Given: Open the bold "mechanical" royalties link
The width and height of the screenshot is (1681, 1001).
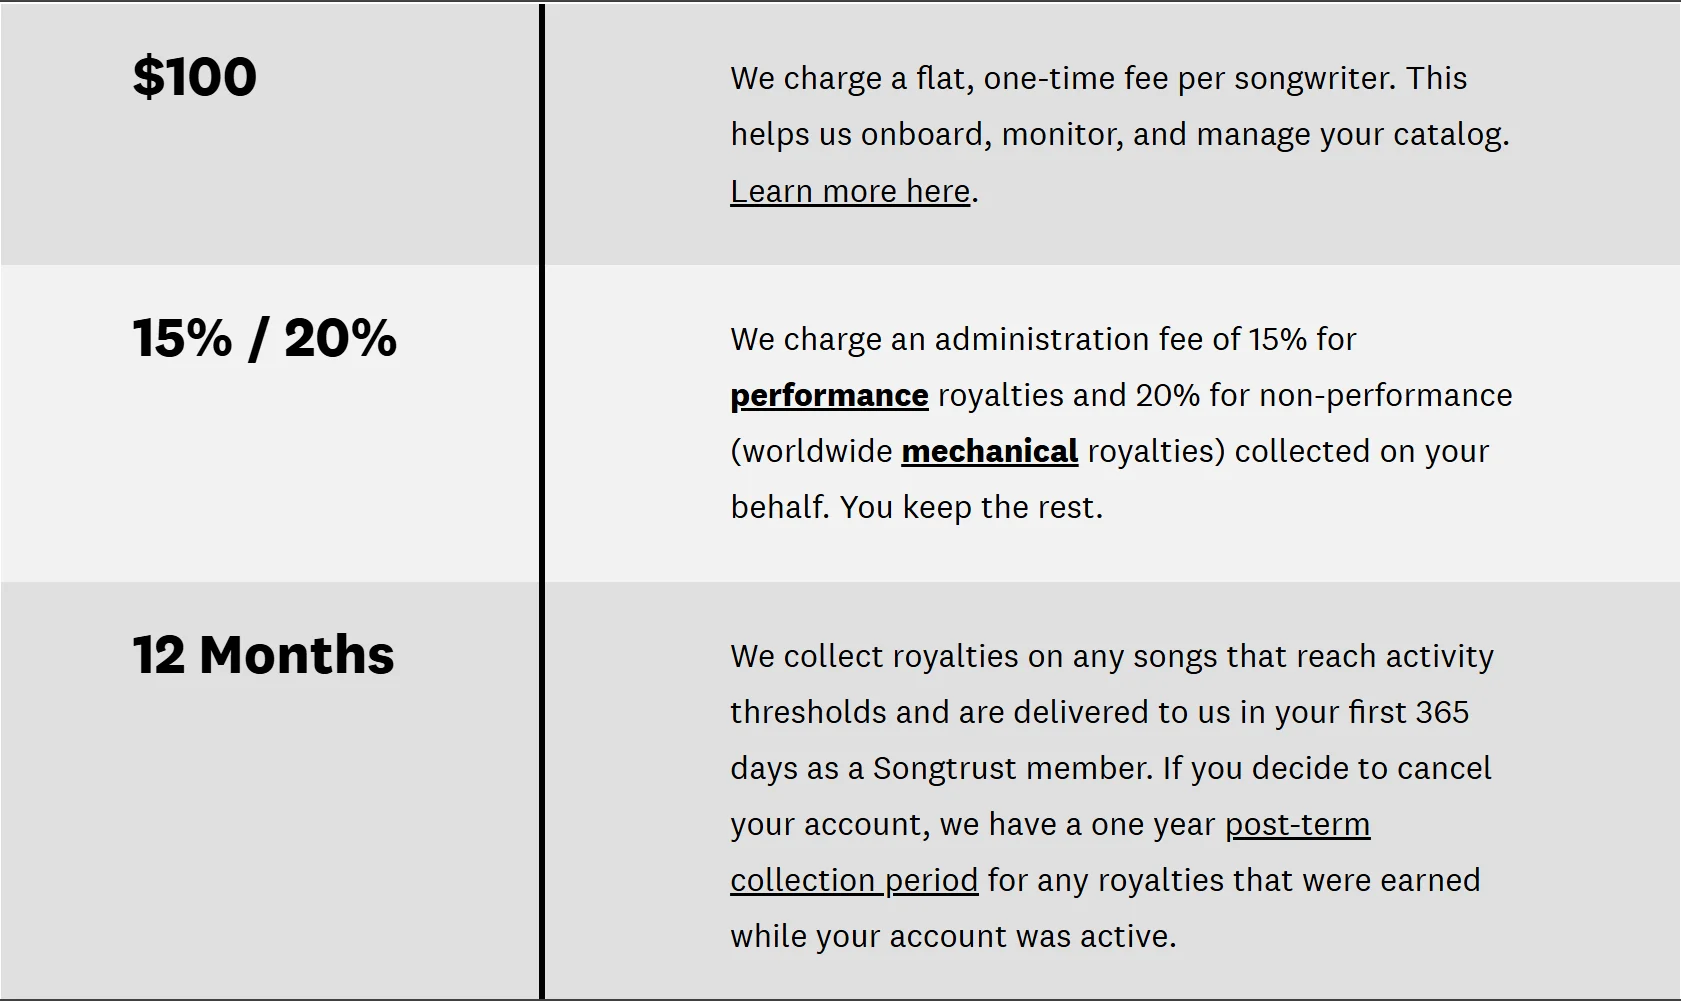Looking at the screenshot, I should (x=989, y=451).
